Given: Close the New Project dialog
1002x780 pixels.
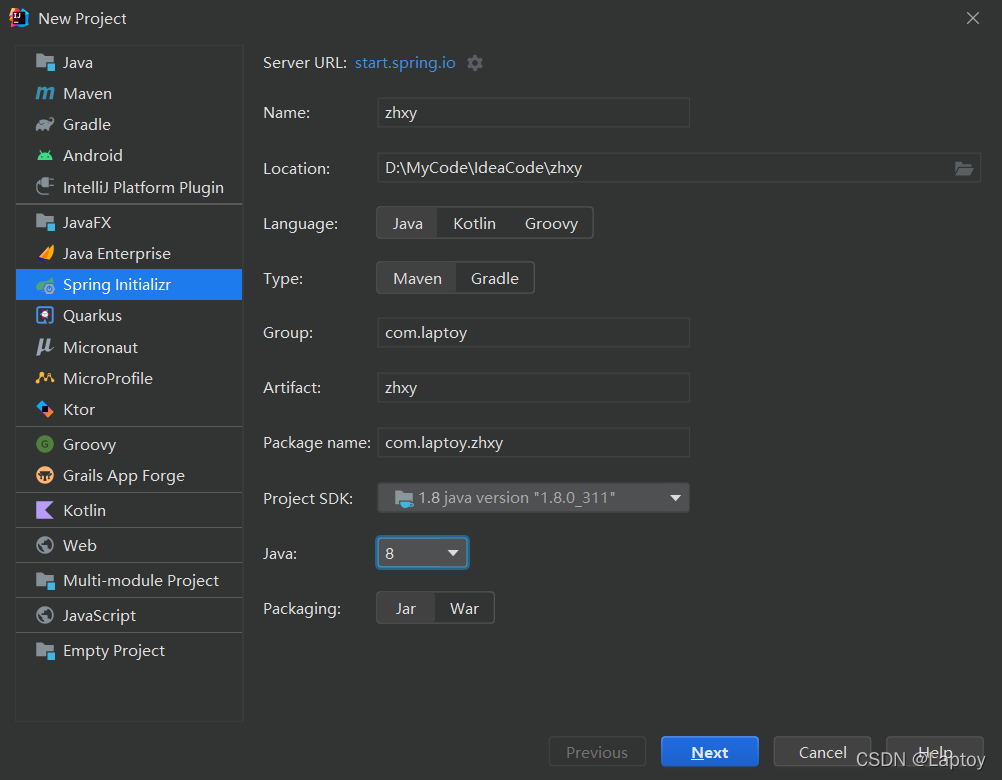Looking at the screenshot, I should tap(973, 18).
